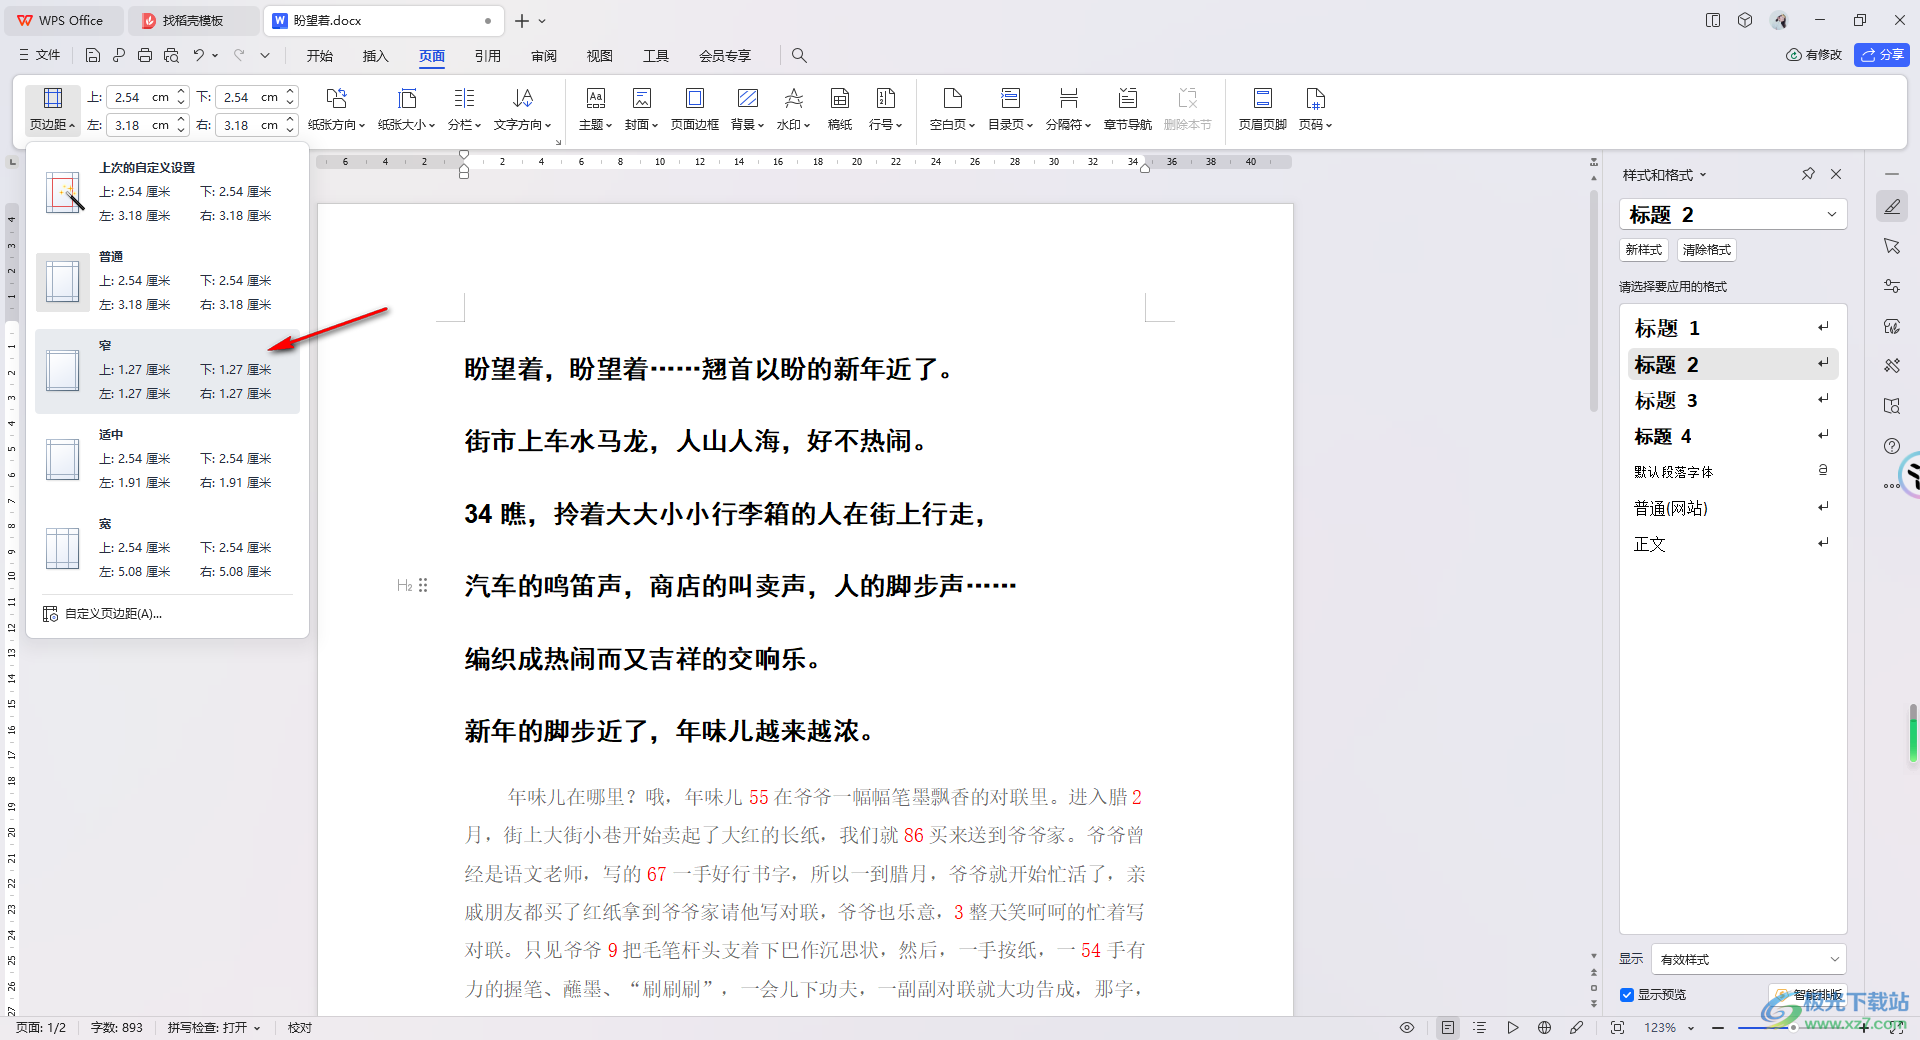The height and width of the screenshot is (1040, 1920).
Task: Click the 清除格式 button
Action: 1707,250
